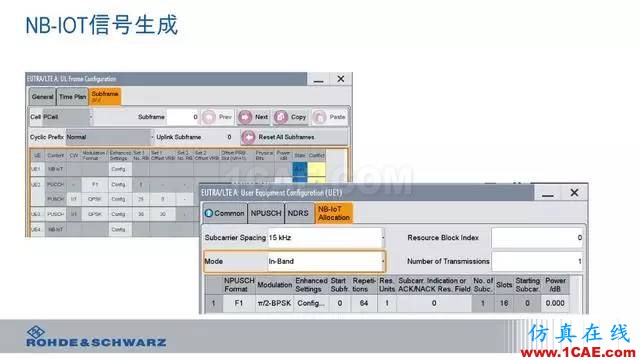Minimize the UL Frame Configuration window

pyautogui.click(x=318, y=79)
